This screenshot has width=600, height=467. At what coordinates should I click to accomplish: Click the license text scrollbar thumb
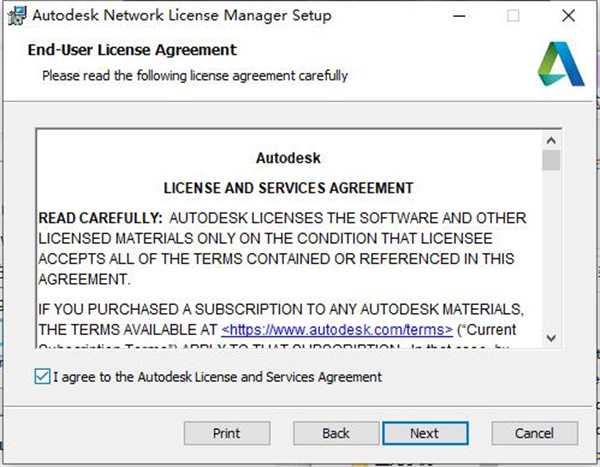point(551,161)
